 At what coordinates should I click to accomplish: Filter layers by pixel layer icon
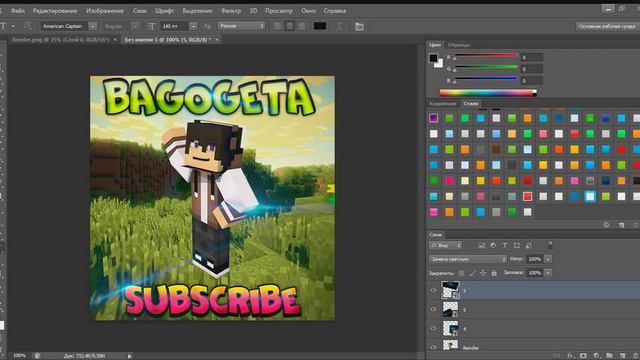pyautogui.click(x=481, y=245)
